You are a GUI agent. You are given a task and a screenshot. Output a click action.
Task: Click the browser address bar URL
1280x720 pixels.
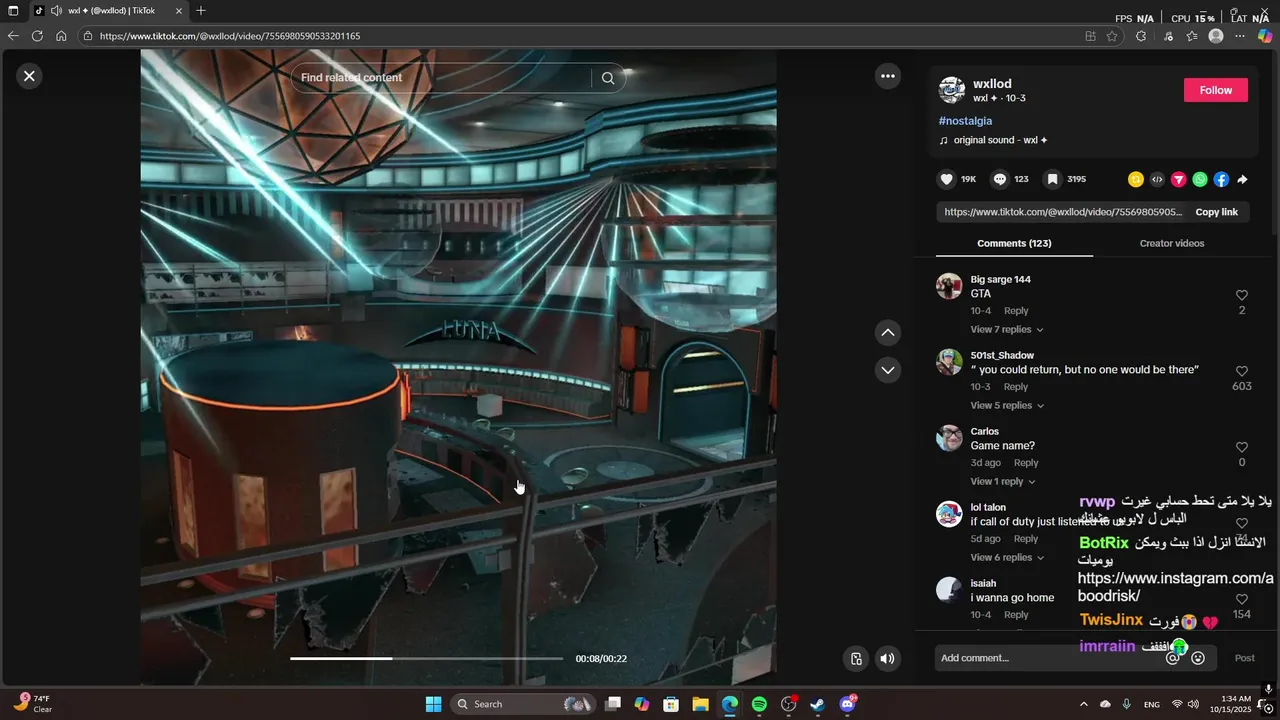pos(230,36)
